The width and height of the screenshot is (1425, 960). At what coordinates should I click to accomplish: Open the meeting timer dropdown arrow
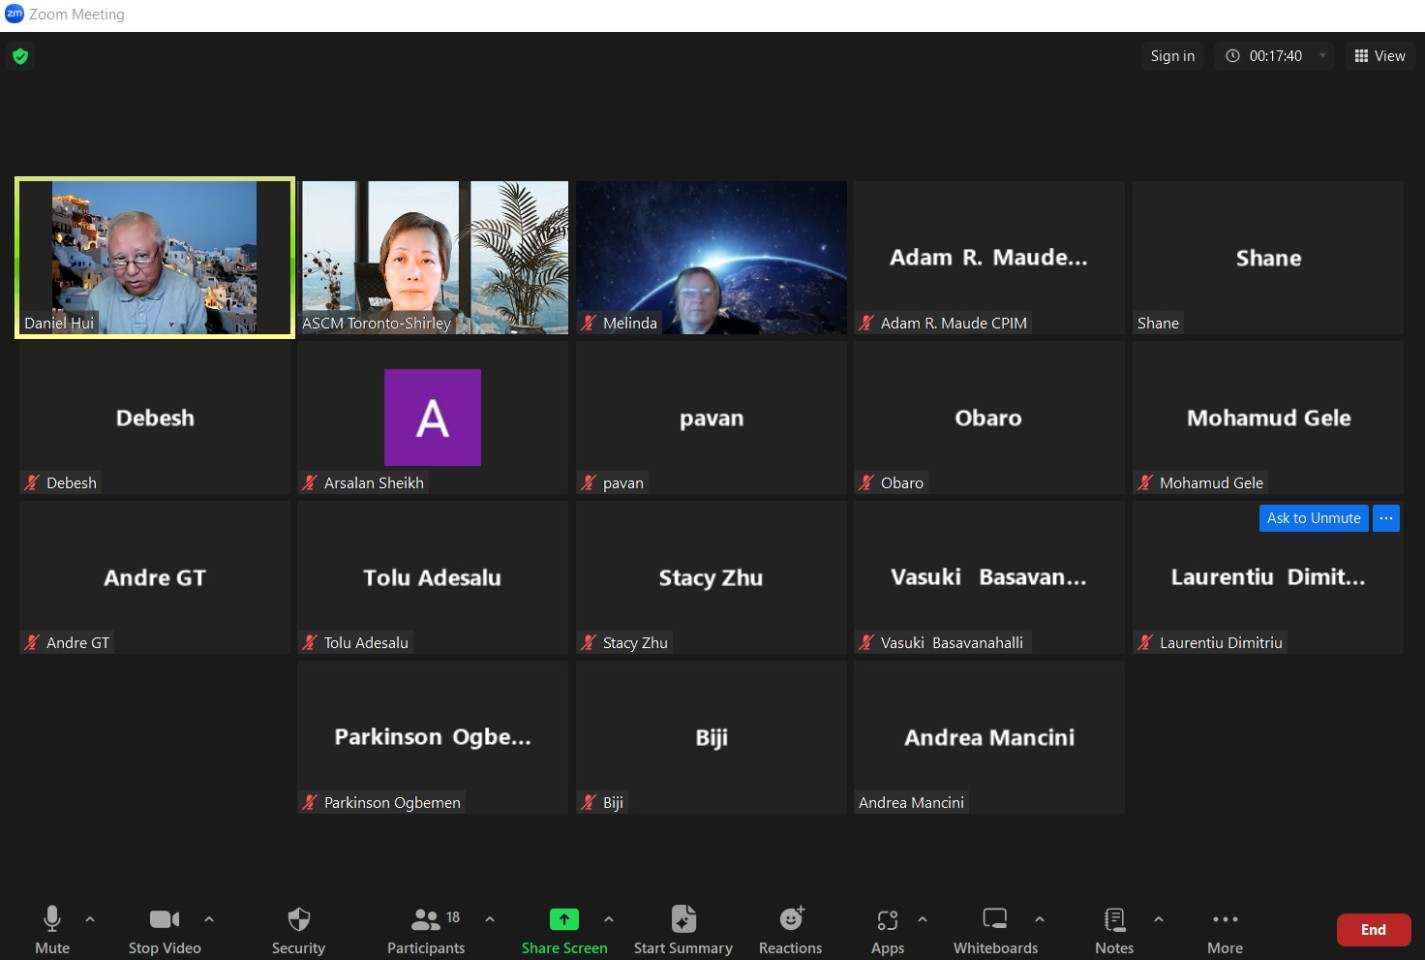point(1322,56)
